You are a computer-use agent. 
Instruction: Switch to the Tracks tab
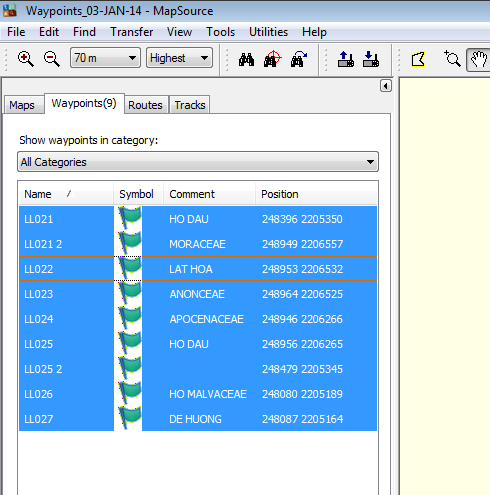pyautogui.click(x=190, y=105)
